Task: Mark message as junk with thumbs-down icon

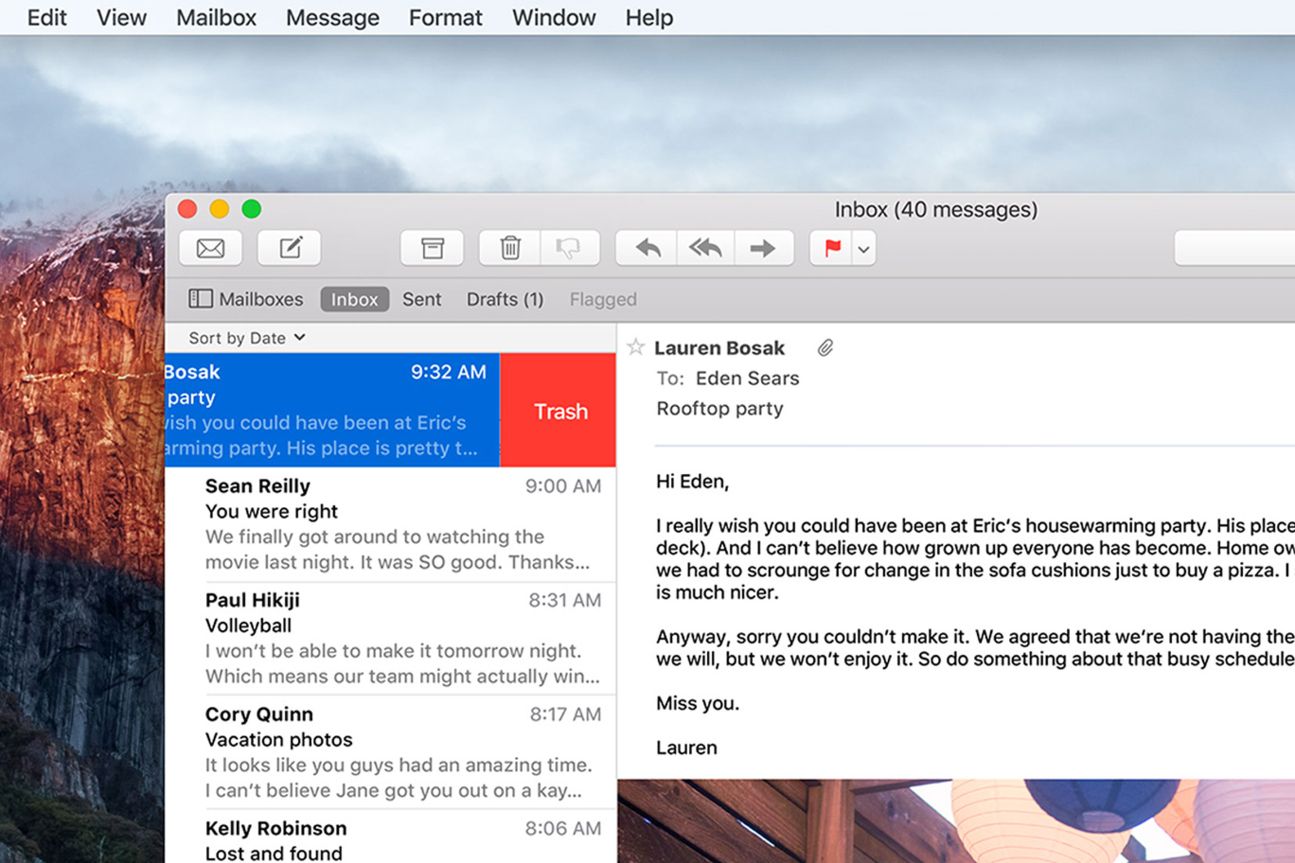Action: click(x=569, y=248)
